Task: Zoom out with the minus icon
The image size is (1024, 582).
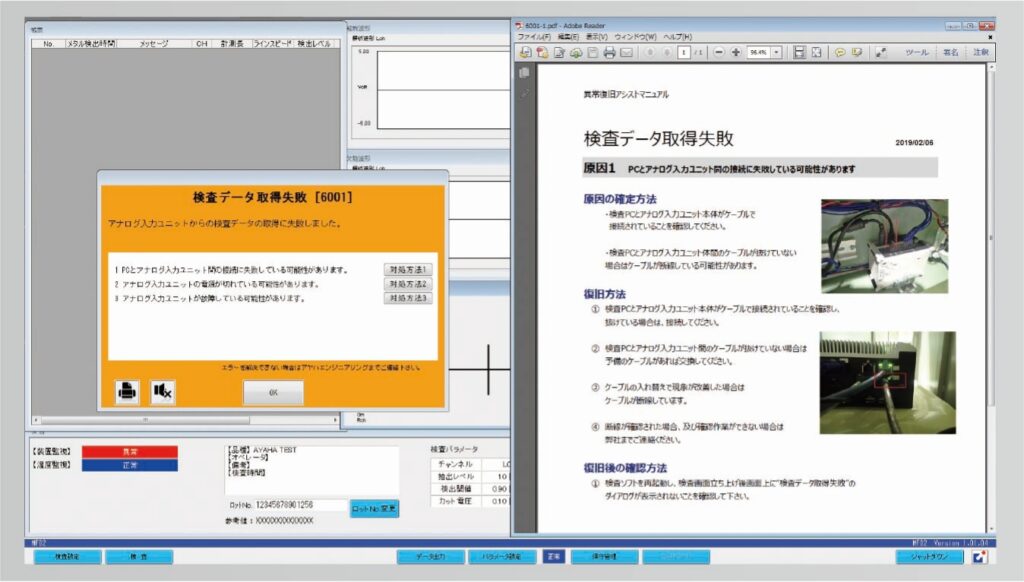Action: pyautogui.click(x=717, y=53)
